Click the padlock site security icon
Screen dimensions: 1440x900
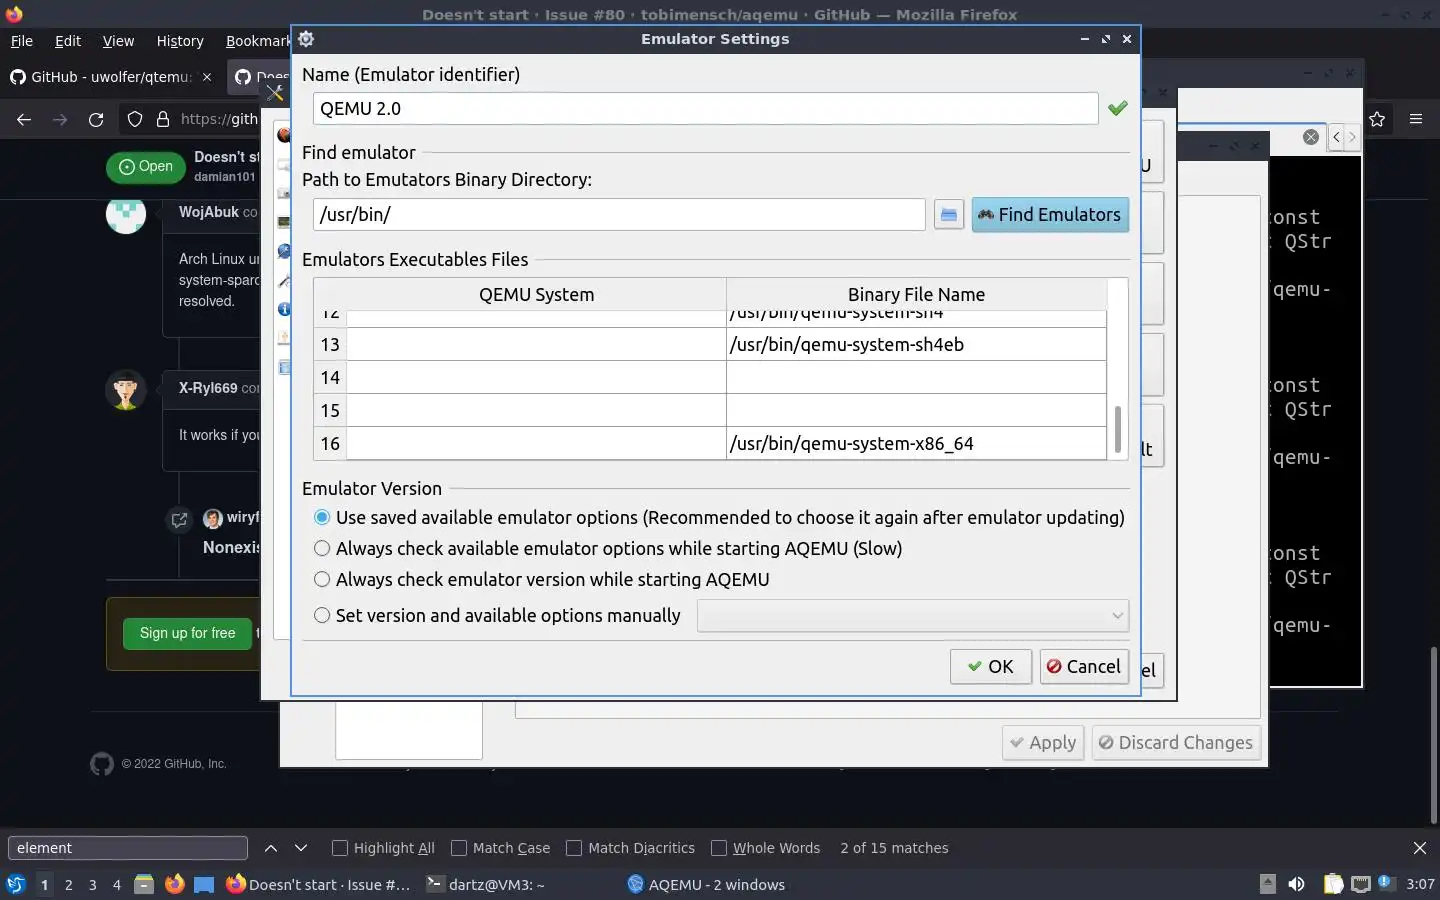(163, 119)
